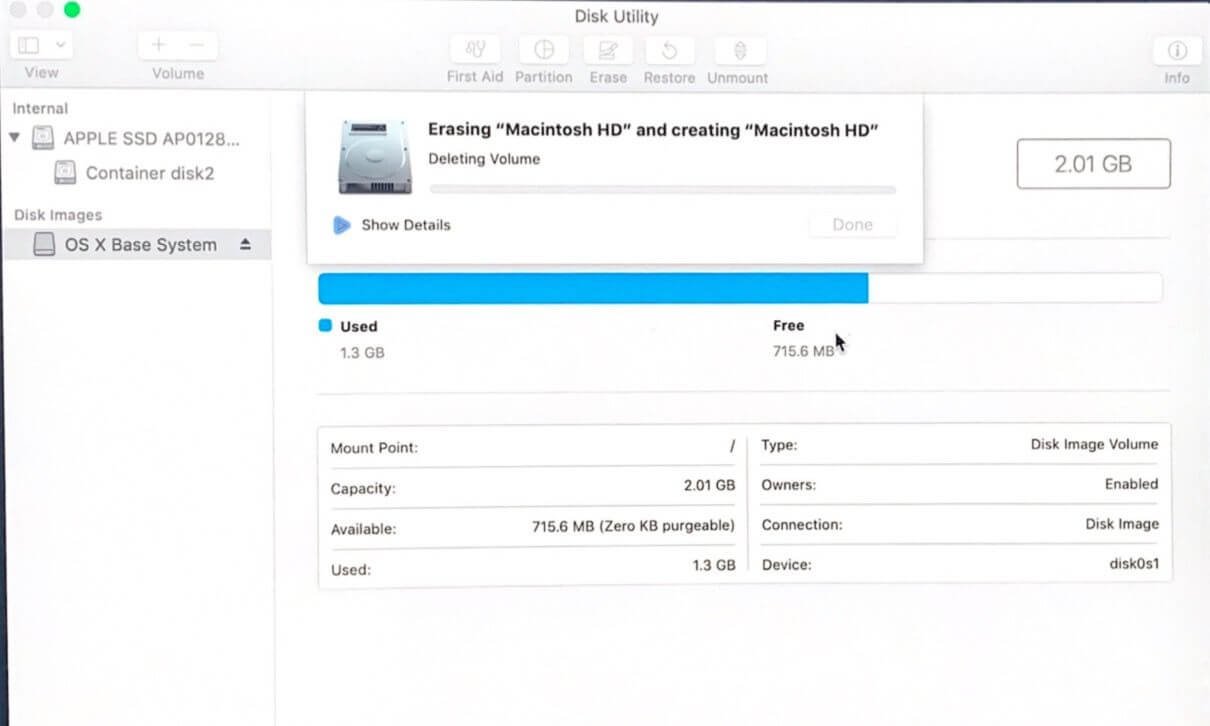Expand Show Details disclosure triangle
1210x726 pixels.
click(x=342, y=225)
